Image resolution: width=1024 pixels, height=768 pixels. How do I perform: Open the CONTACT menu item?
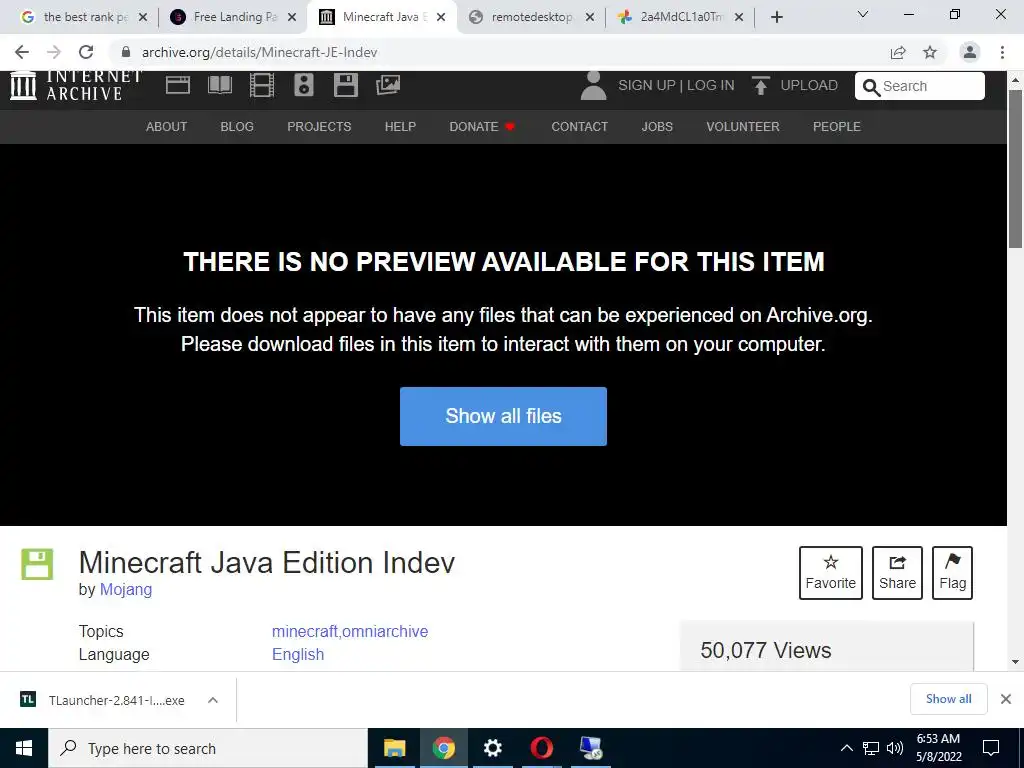point(579,127)
